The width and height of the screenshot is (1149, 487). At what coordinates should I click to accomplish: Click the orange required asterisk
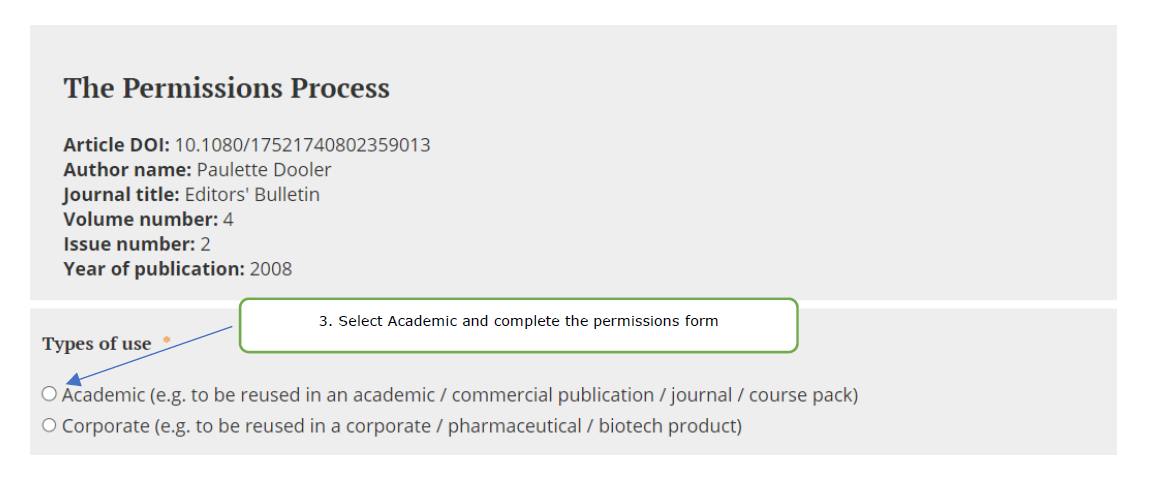pyautogui.click(x=166, y=341)
